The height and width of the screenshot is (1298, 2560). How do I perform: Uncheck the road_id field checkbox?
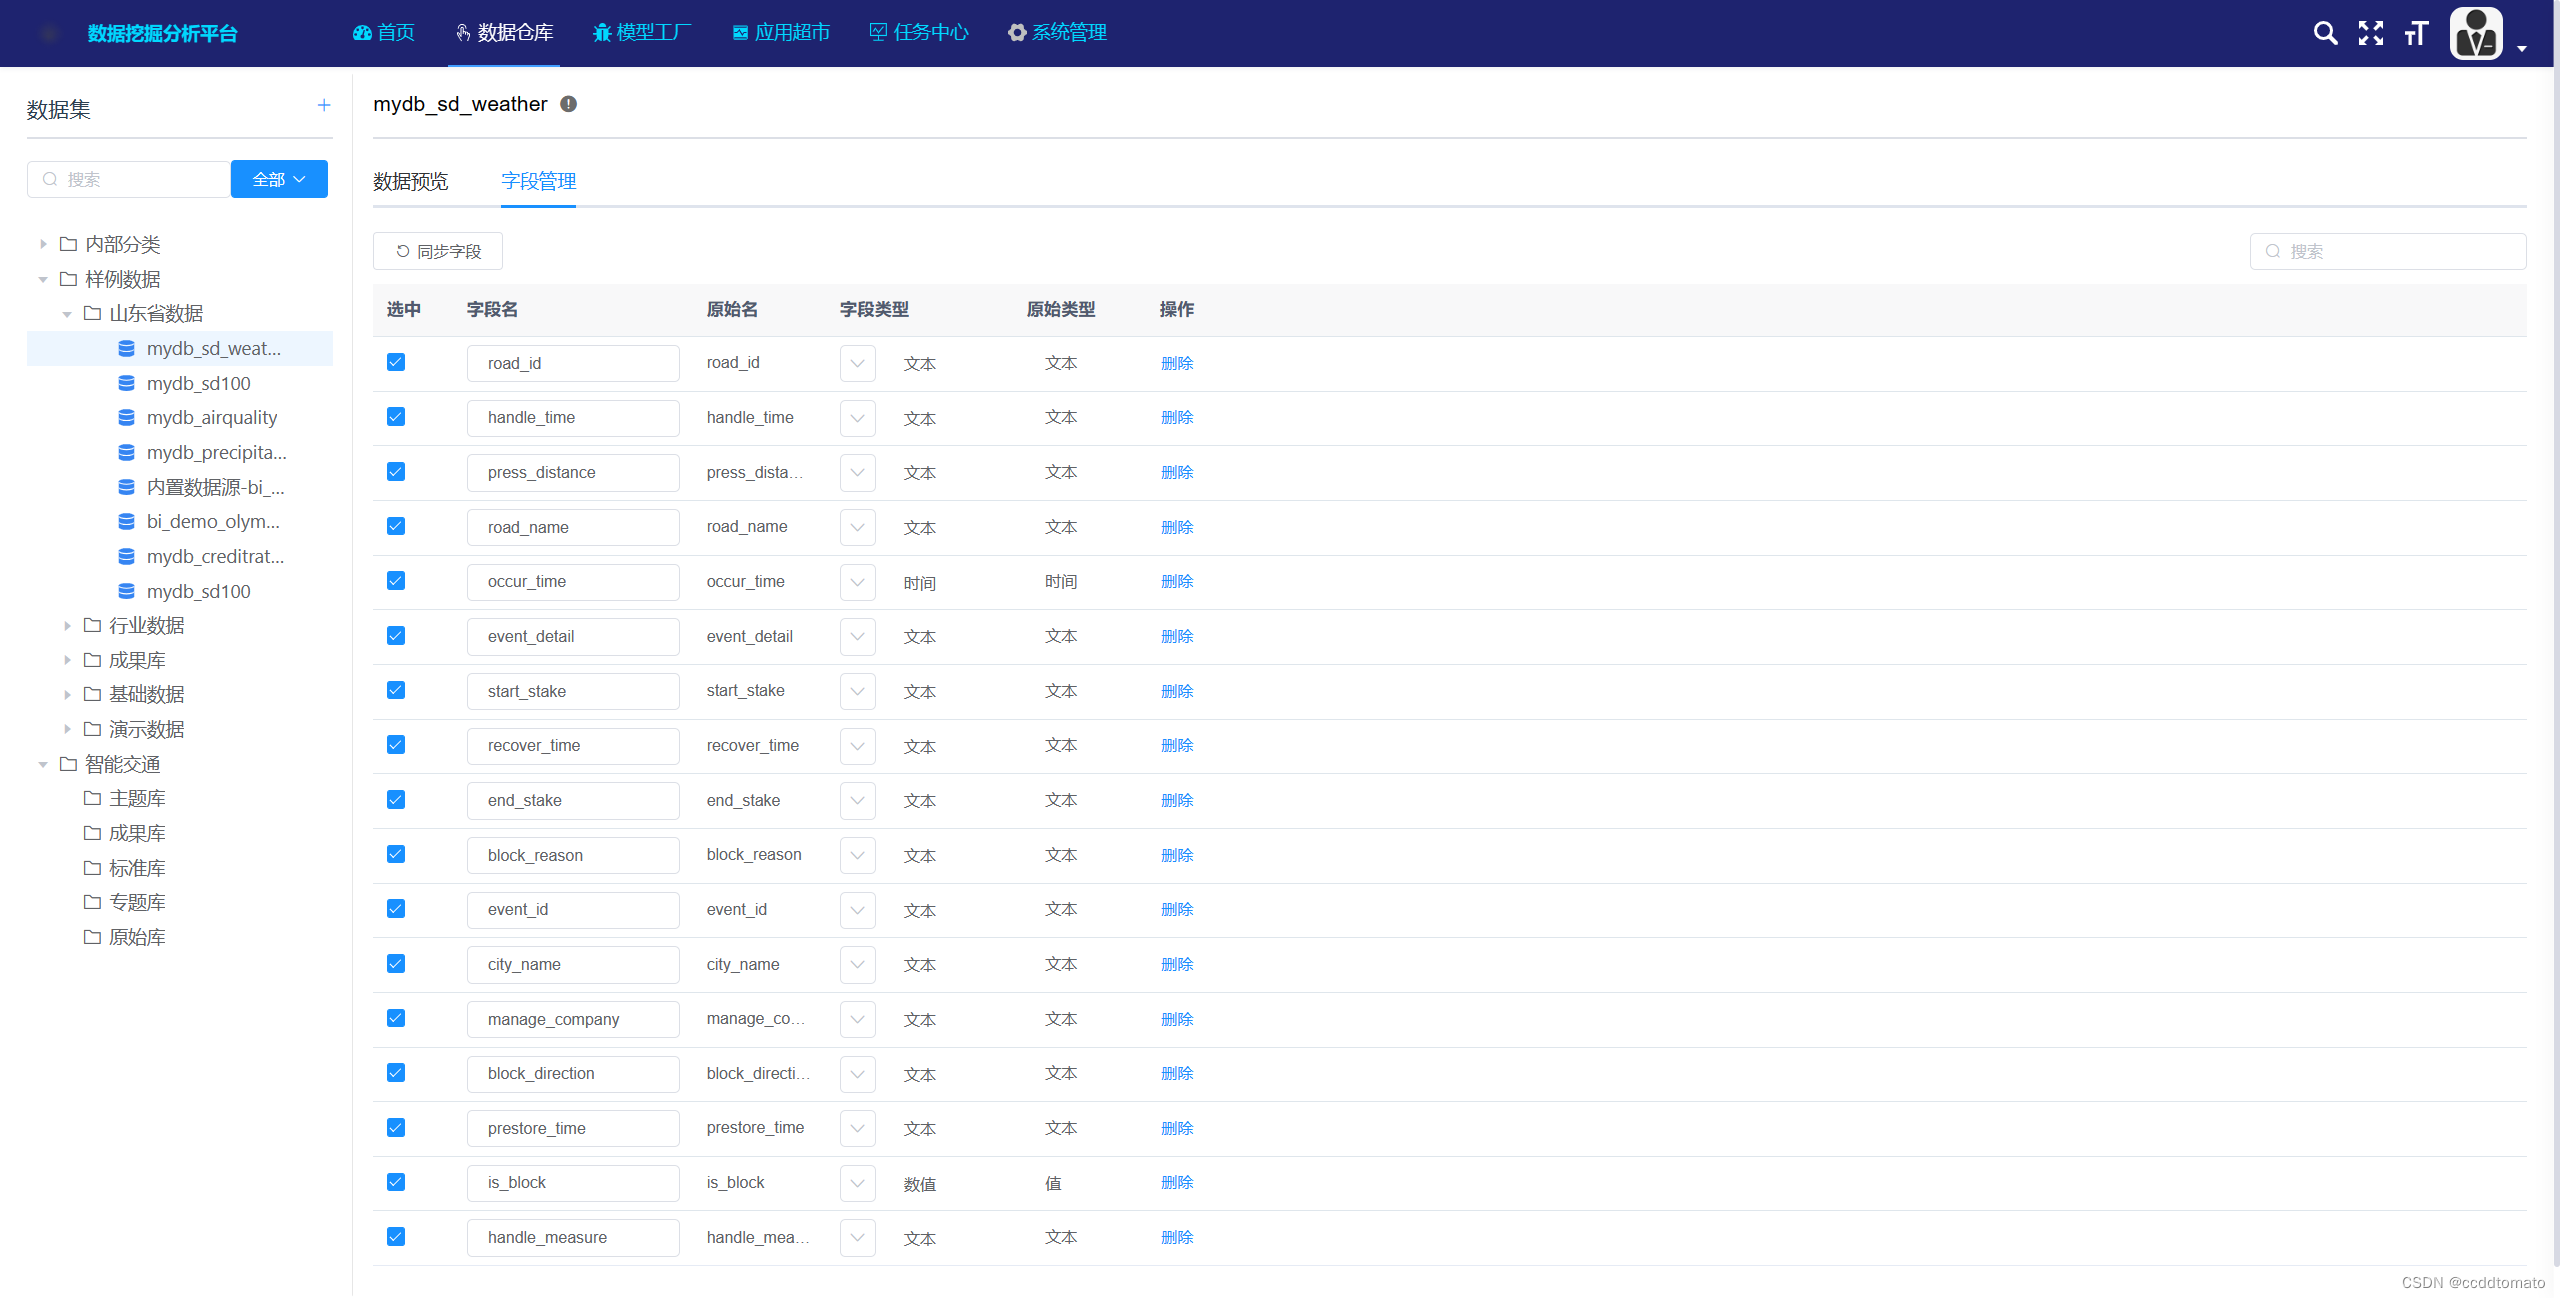point(396,362)
